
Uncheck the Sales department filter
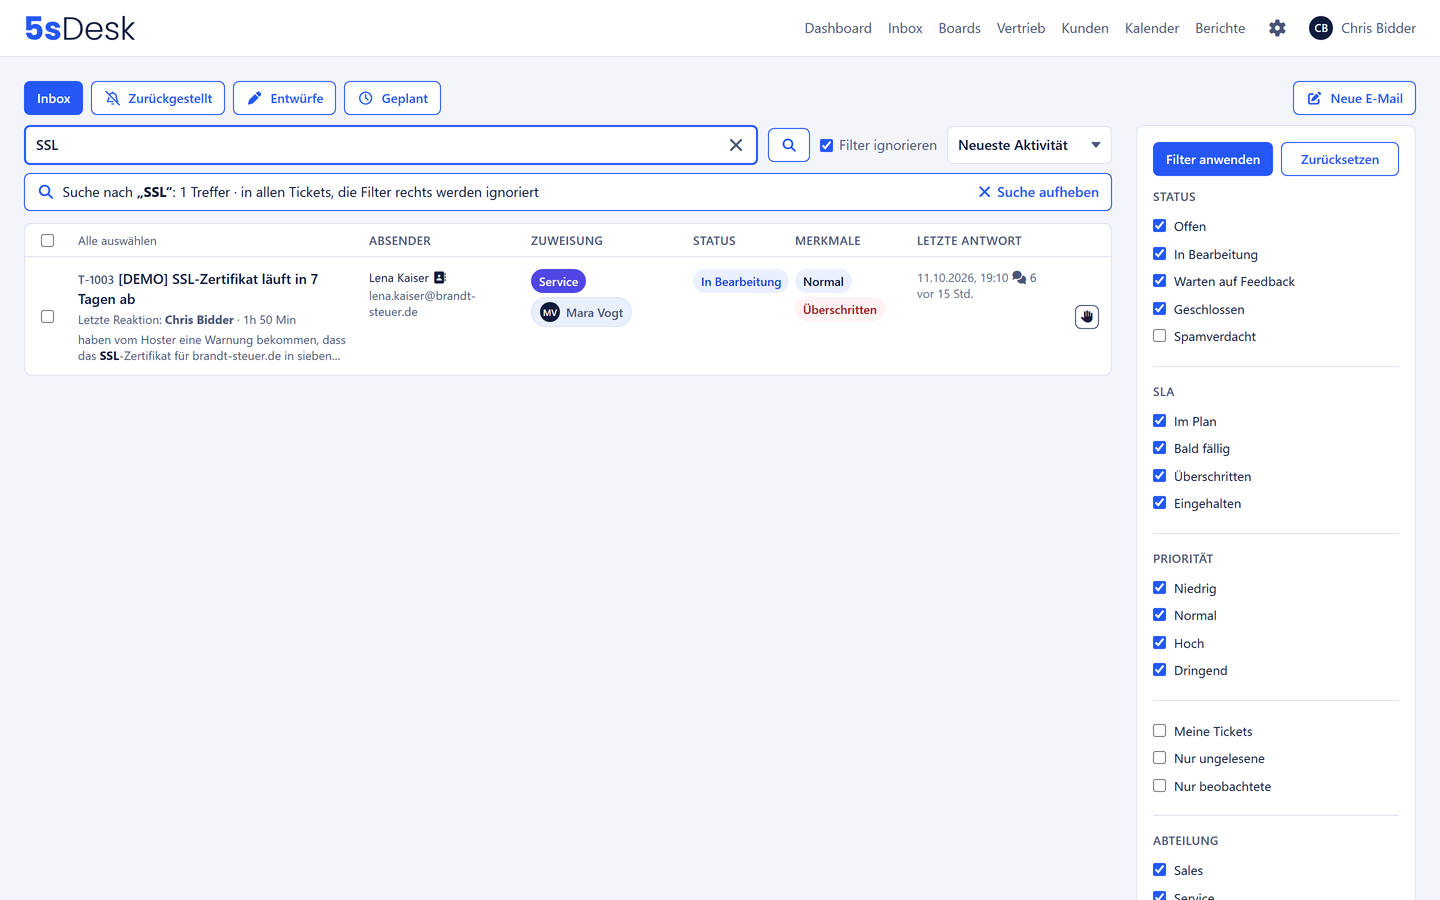[1160, 870]
